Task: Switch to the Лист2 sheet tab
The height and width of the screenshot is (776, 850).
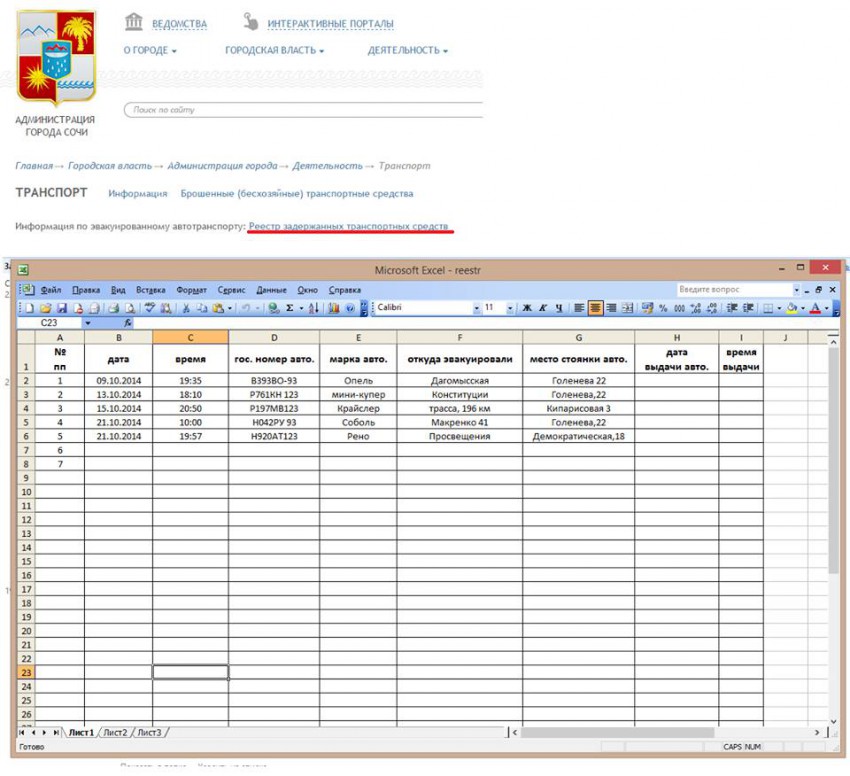Action: pyautogui.click(x=116, y=733)
